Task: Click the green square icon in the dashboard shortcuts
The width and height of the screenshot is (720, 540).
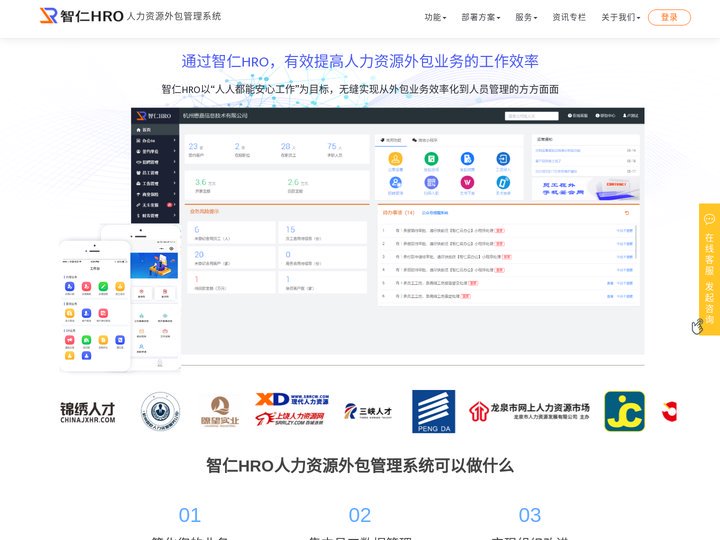Action: pyautogui.click(x=431, y=159)
